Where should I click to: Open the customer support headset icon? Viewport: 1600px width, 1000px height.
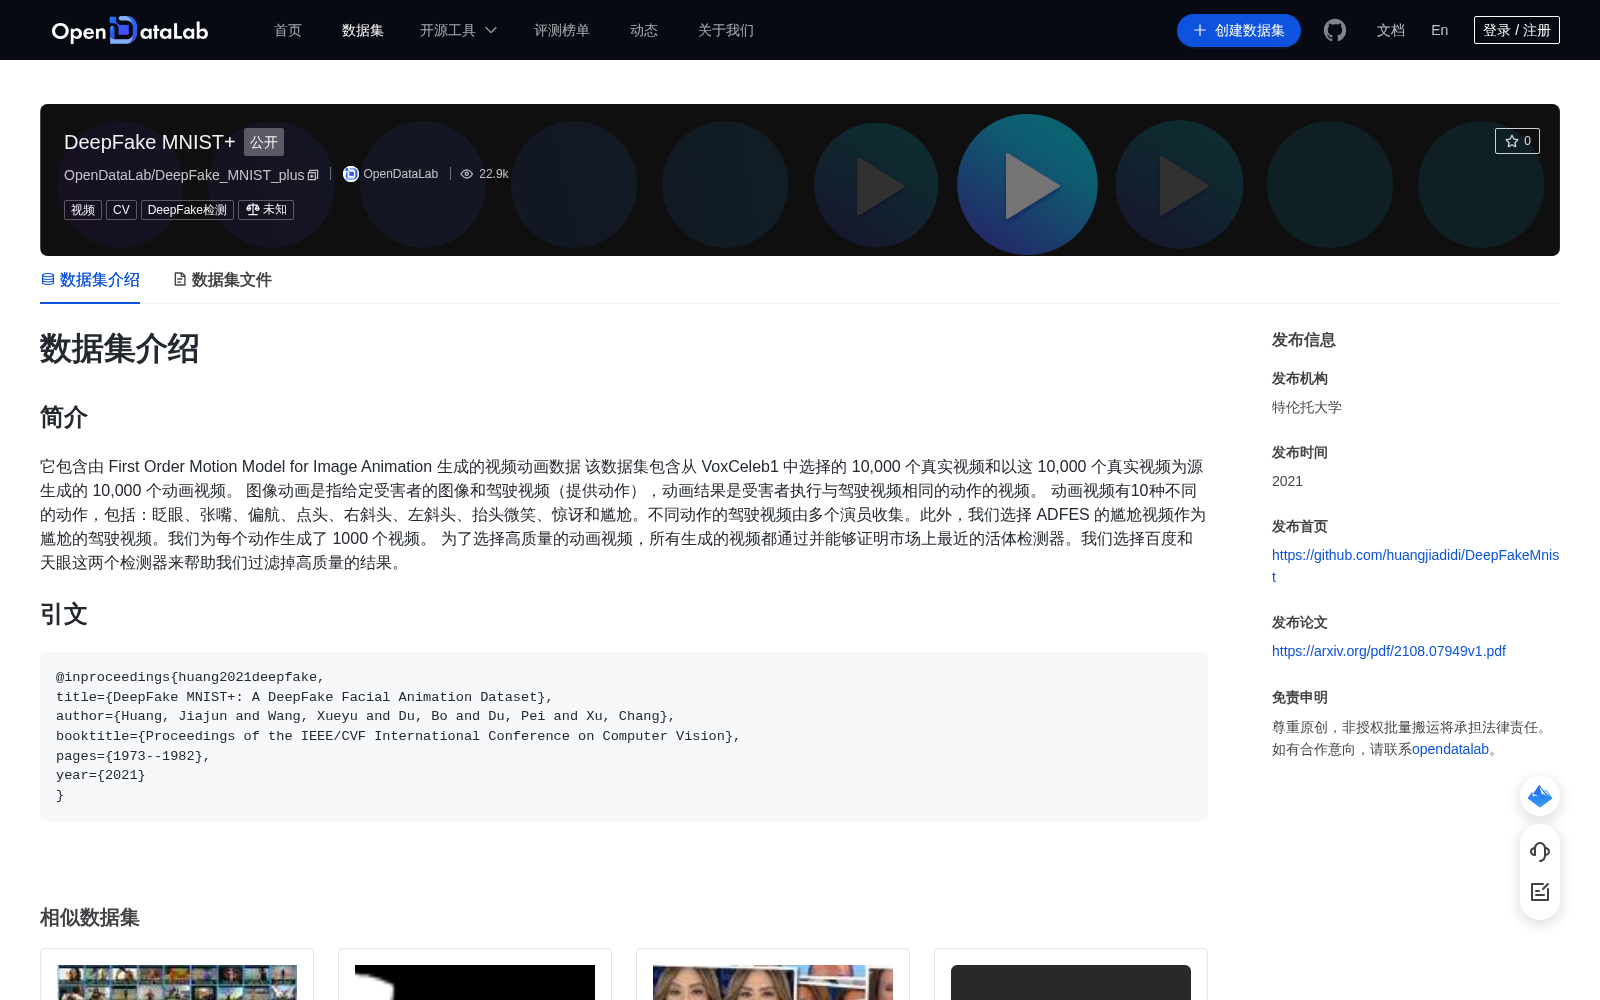coord(1540,851)
